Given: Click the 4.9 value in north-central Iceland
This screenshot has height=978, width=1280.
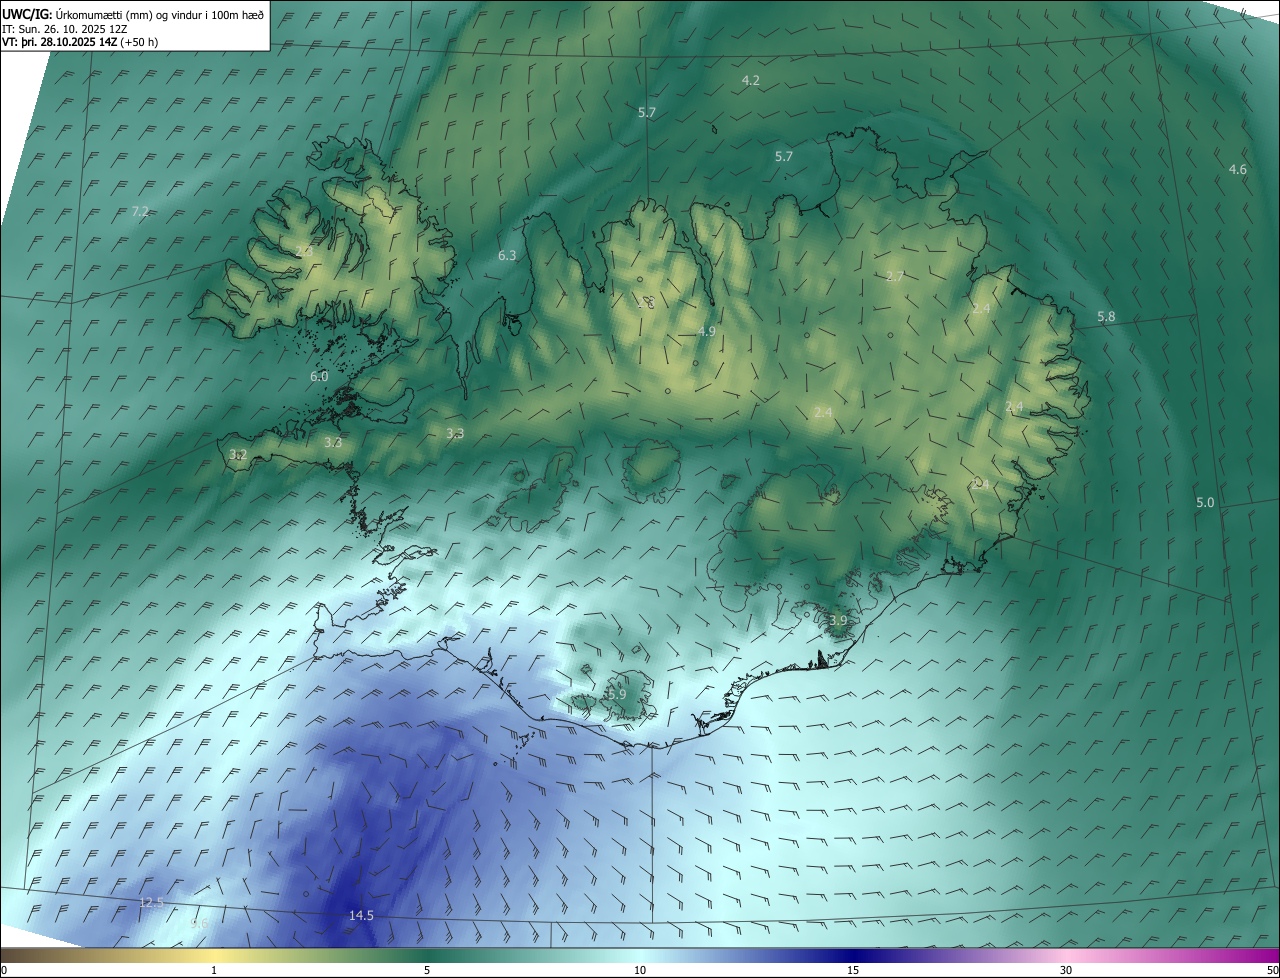Looking at the screenshot, I should [x=707, y=332].
